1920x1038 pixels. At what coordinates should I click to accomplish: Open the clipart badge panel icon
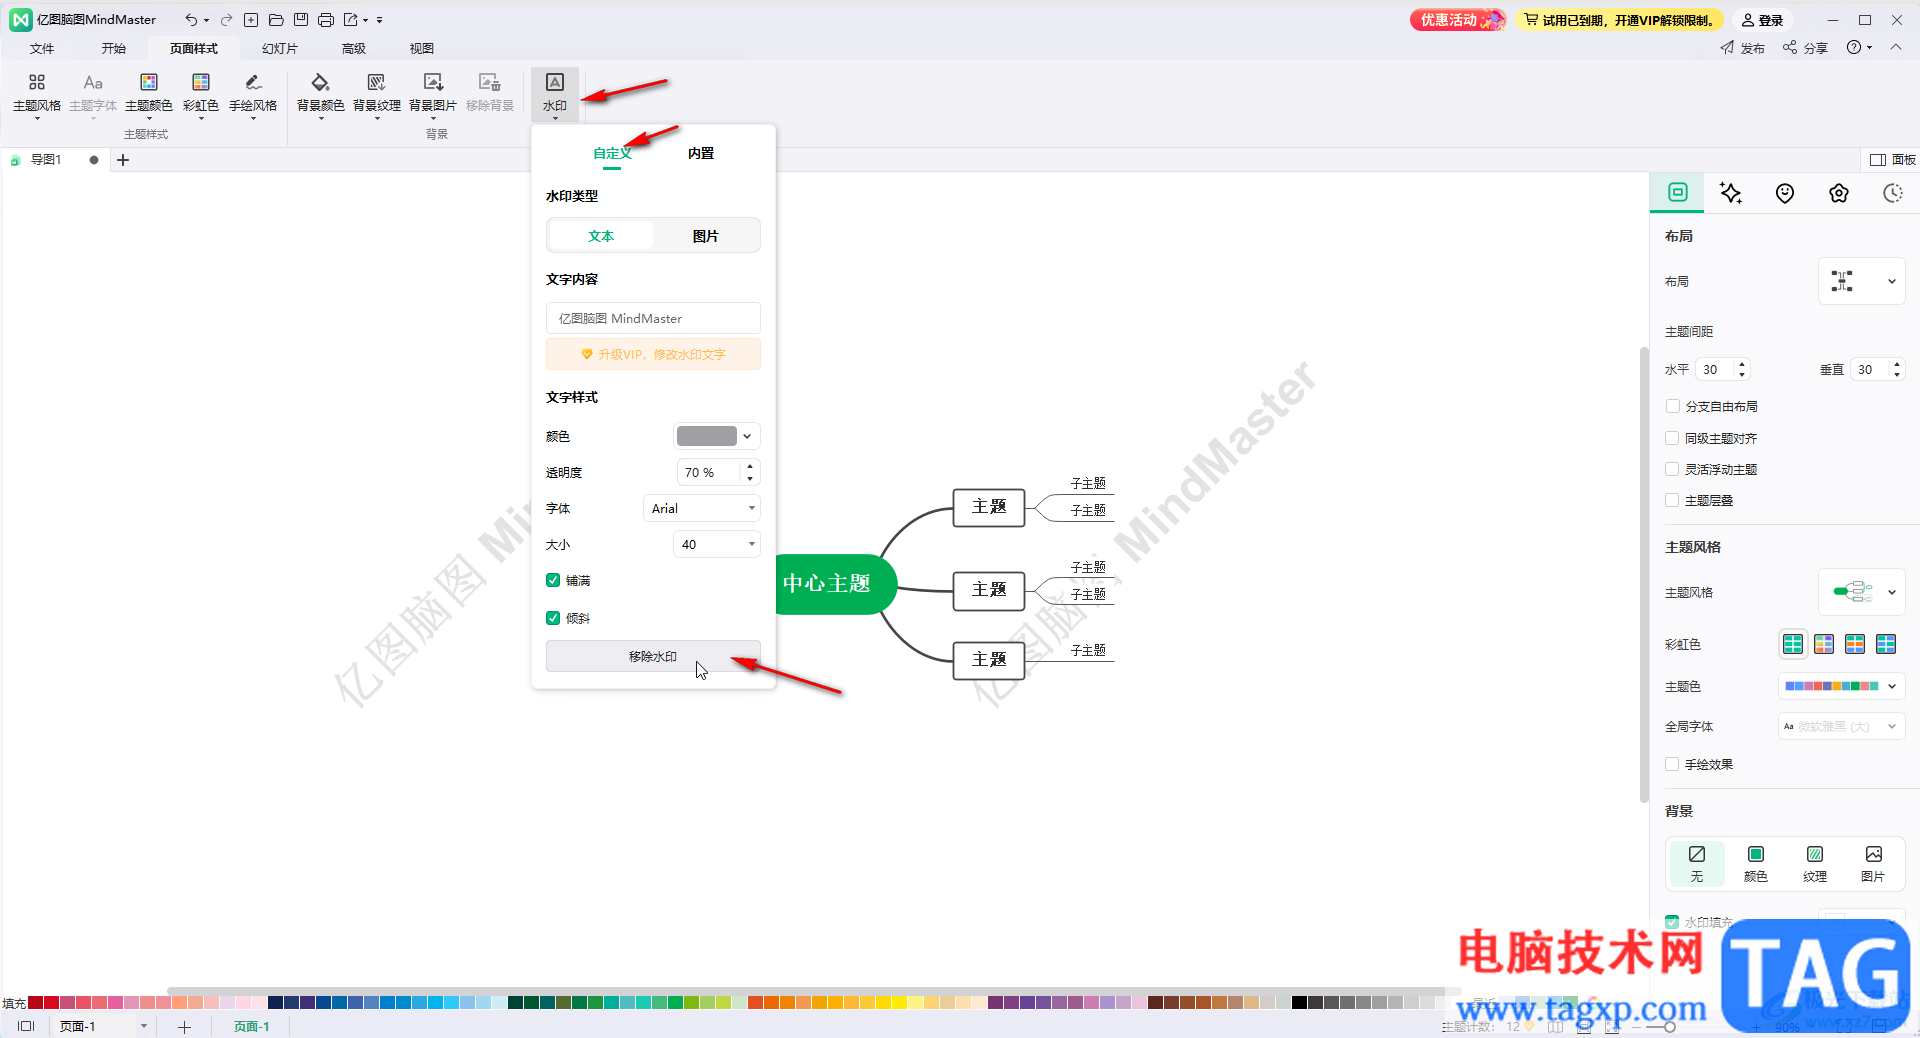pyautogui.click(x=1839, y=193)
